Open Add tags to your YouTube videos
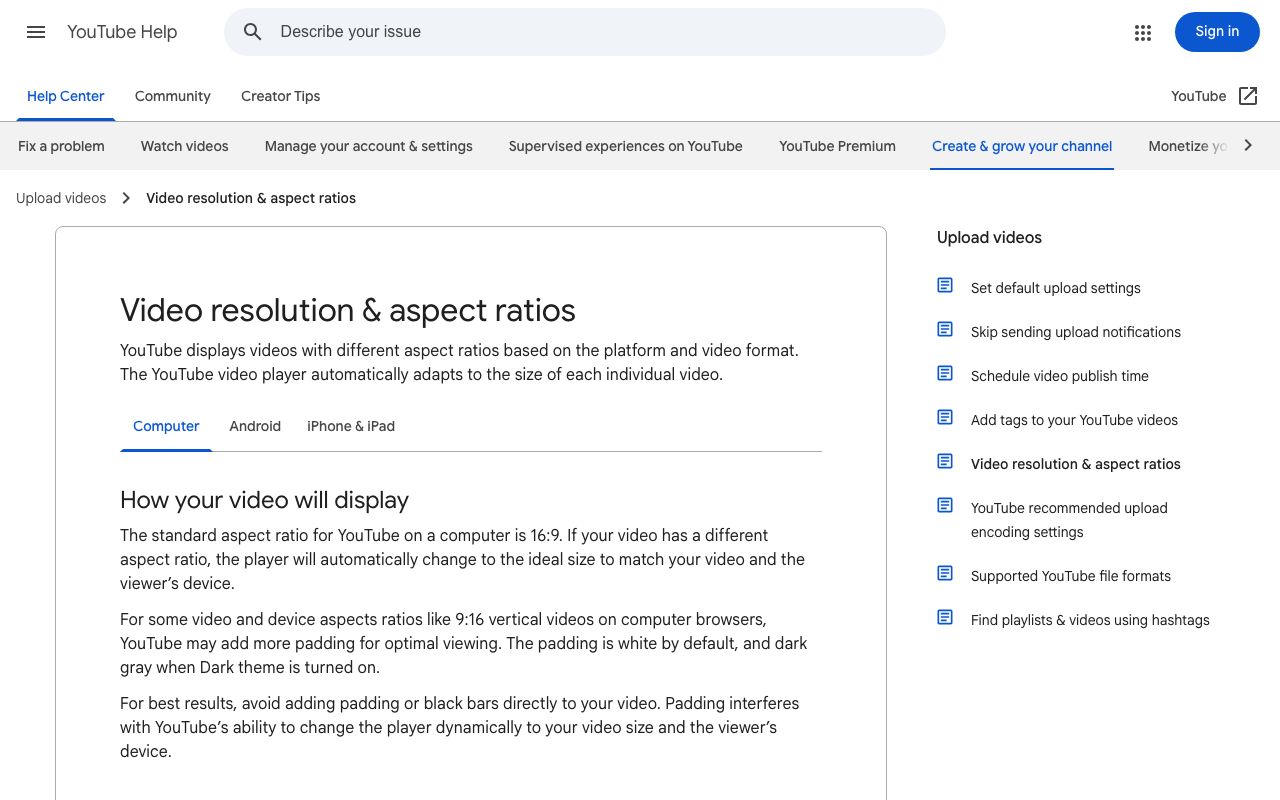This screenshot has width=1280, height=800. point(1074,420)
